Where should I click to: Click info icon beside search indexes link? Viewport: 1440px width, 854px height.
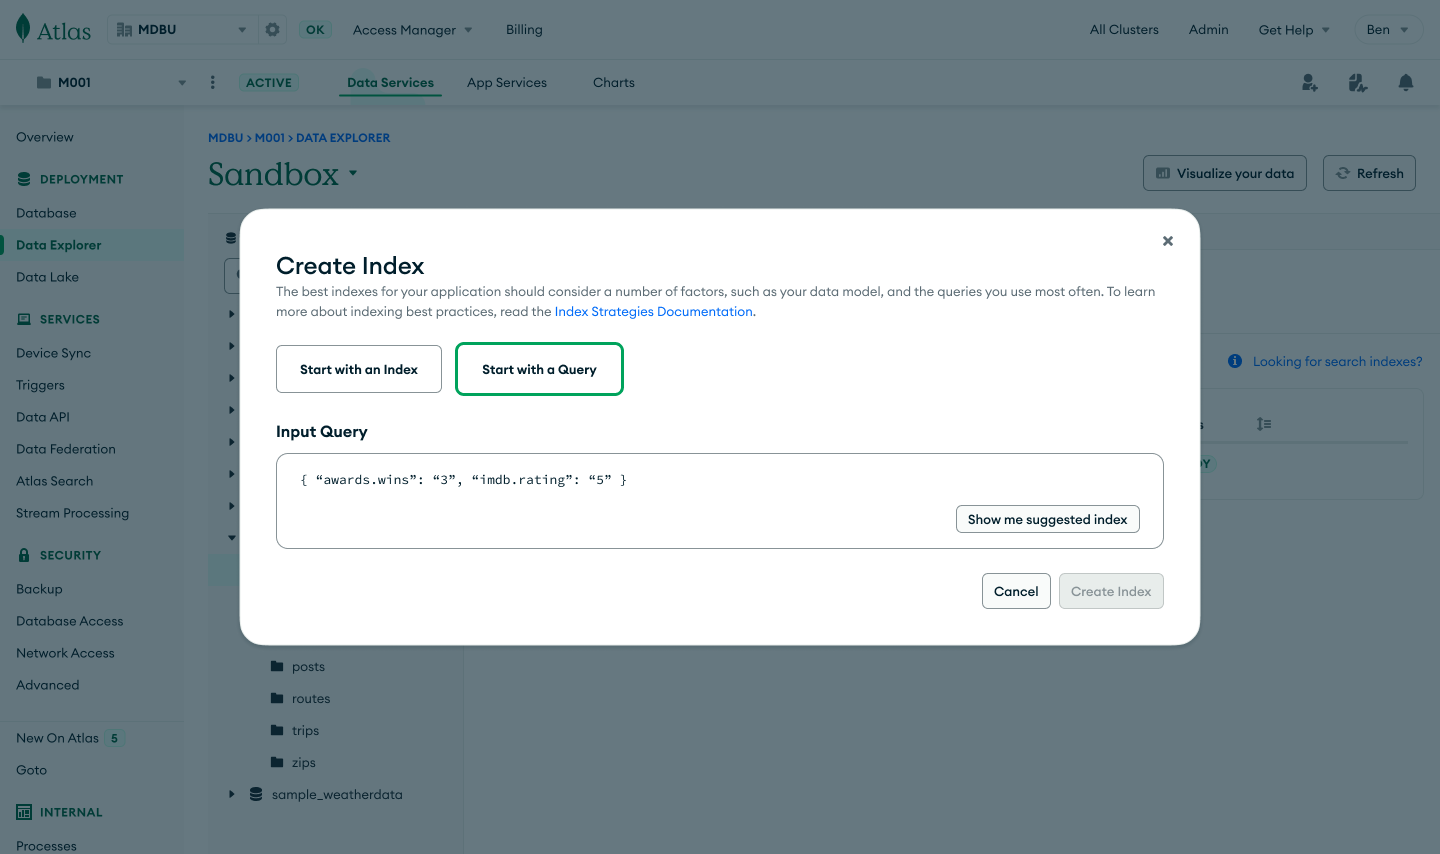1235,361
